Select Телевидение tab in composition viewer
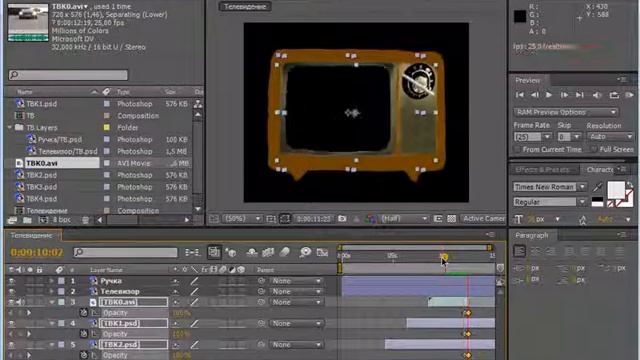This screenshot has height=360, width=640. tap(245, 7)
